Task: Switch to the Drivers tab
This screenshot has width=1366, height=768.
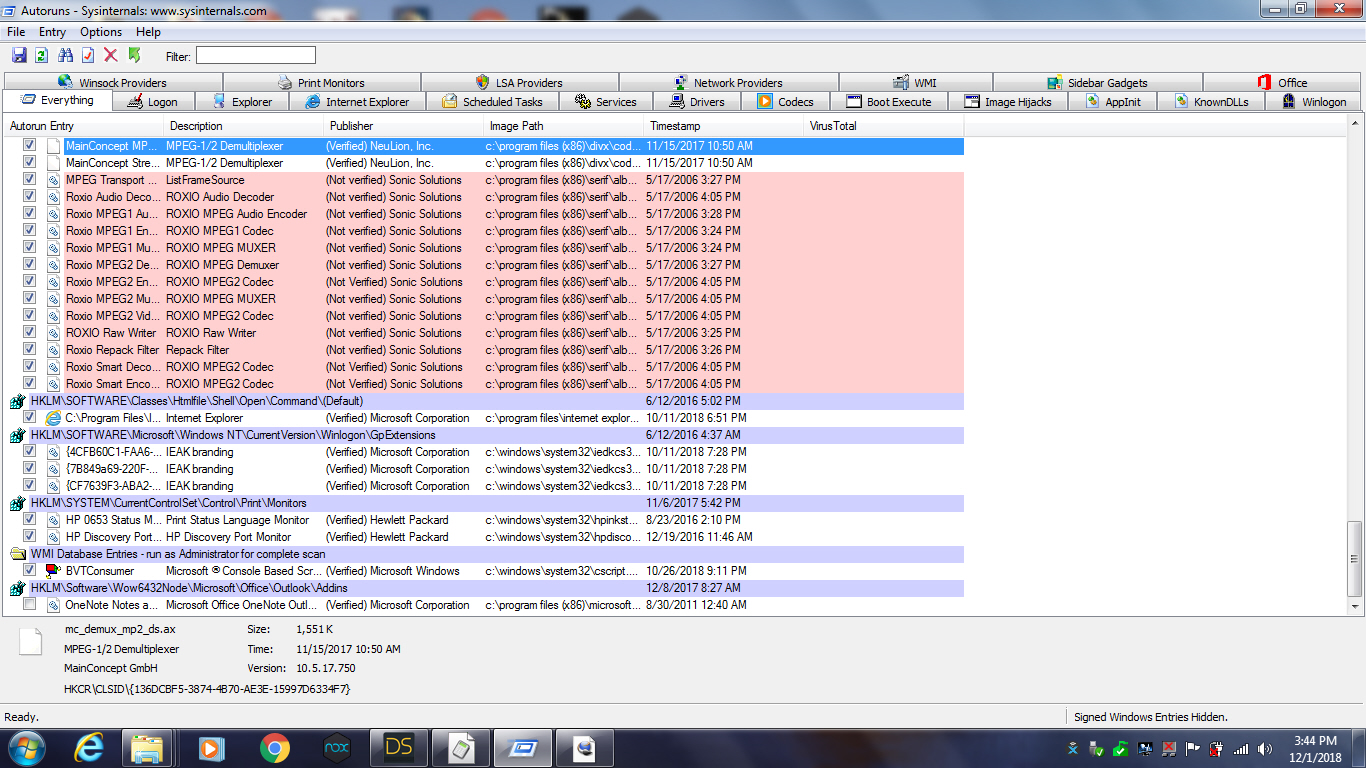Action: tap(697, 102)
